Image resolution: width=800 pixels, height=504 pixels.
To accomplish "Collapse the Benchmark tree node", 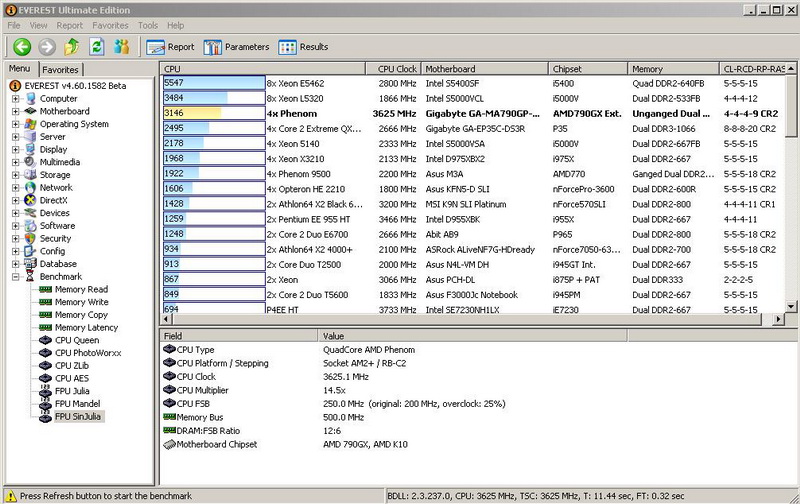I will tap(16, 277).
